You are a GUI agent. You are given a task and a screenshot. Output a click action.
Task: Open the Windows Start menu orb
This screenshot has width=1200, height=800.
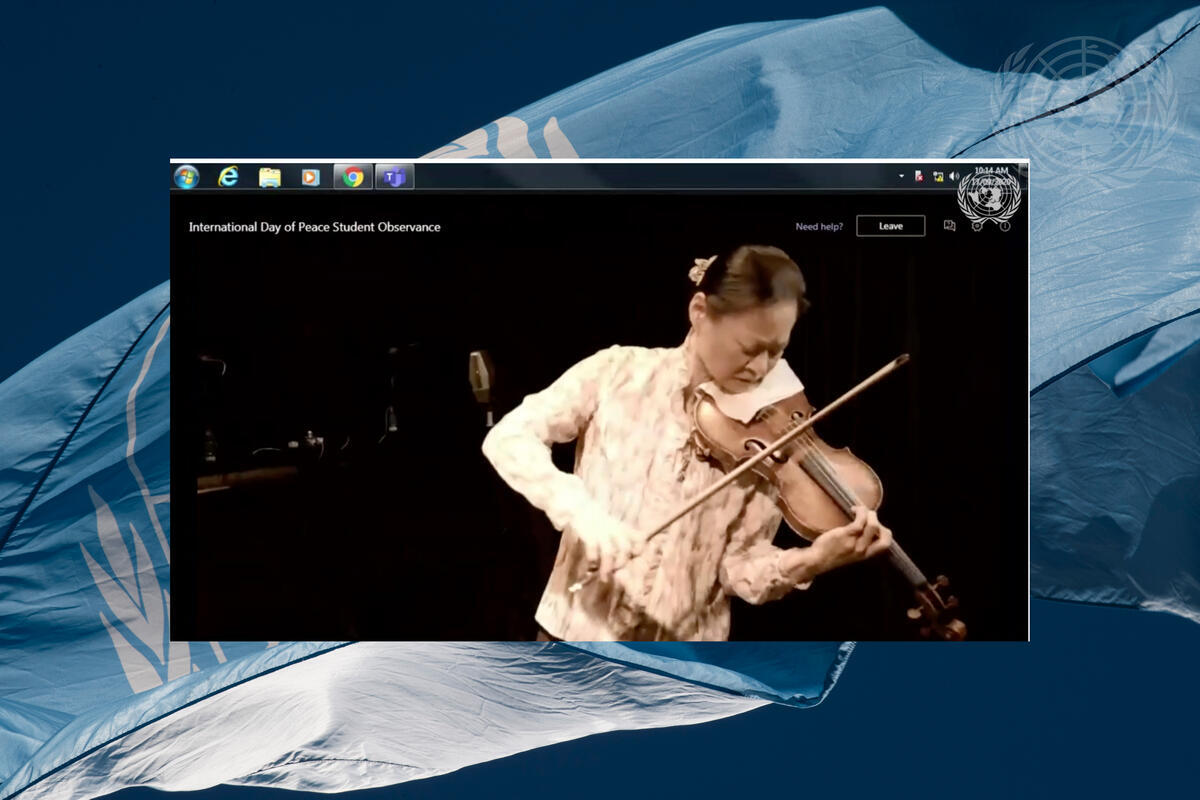[186, 177]
